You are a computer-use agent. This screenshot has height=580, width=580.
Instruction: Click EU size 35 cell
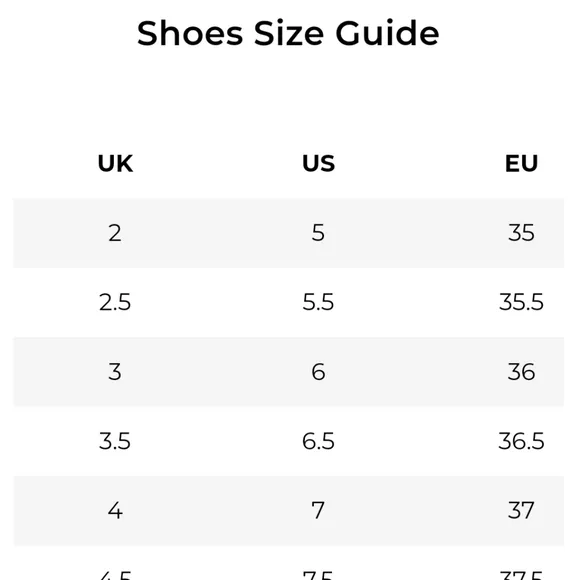[x=521, y=233]
